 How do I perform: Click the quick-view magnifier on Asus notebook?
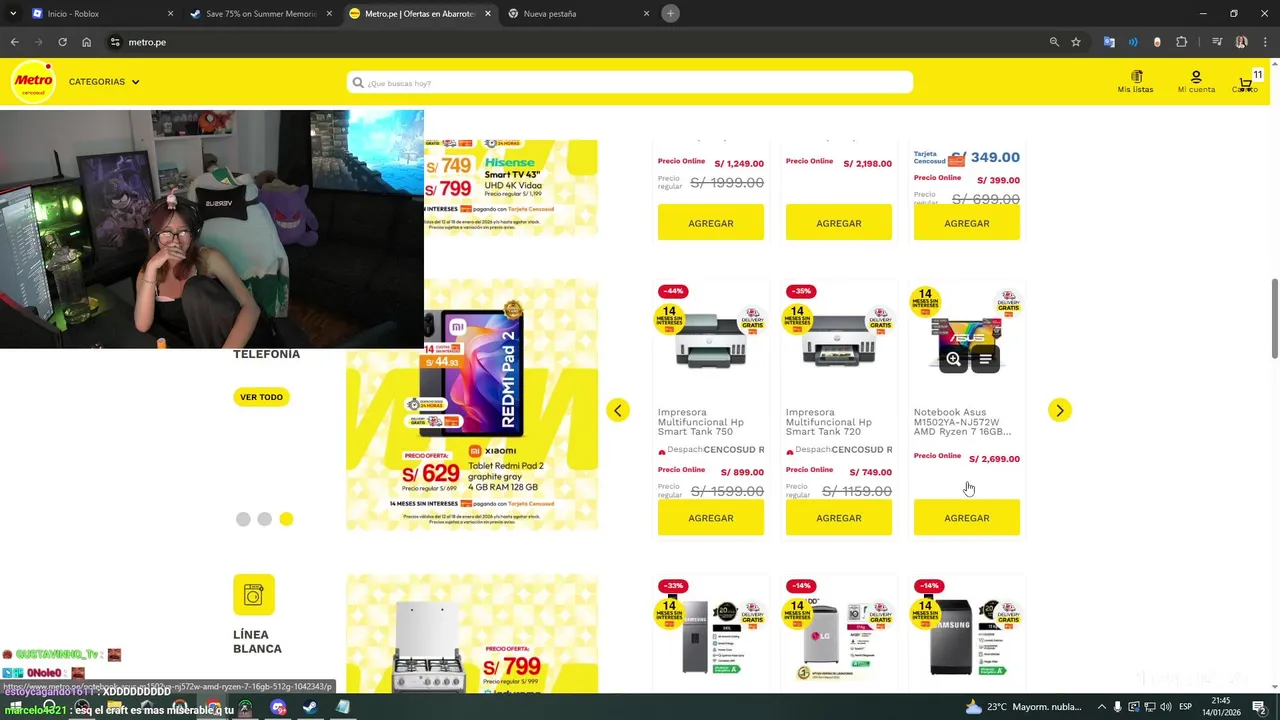tap(953, 359)
